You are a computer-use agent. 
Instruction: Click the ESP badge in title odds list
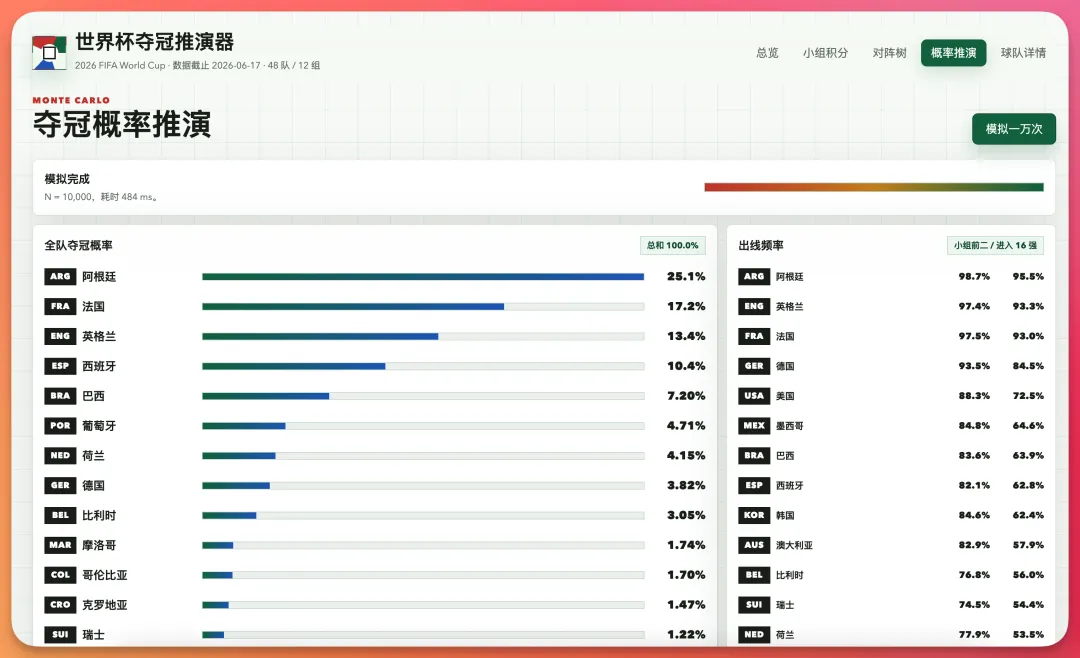tap(60, 366)
